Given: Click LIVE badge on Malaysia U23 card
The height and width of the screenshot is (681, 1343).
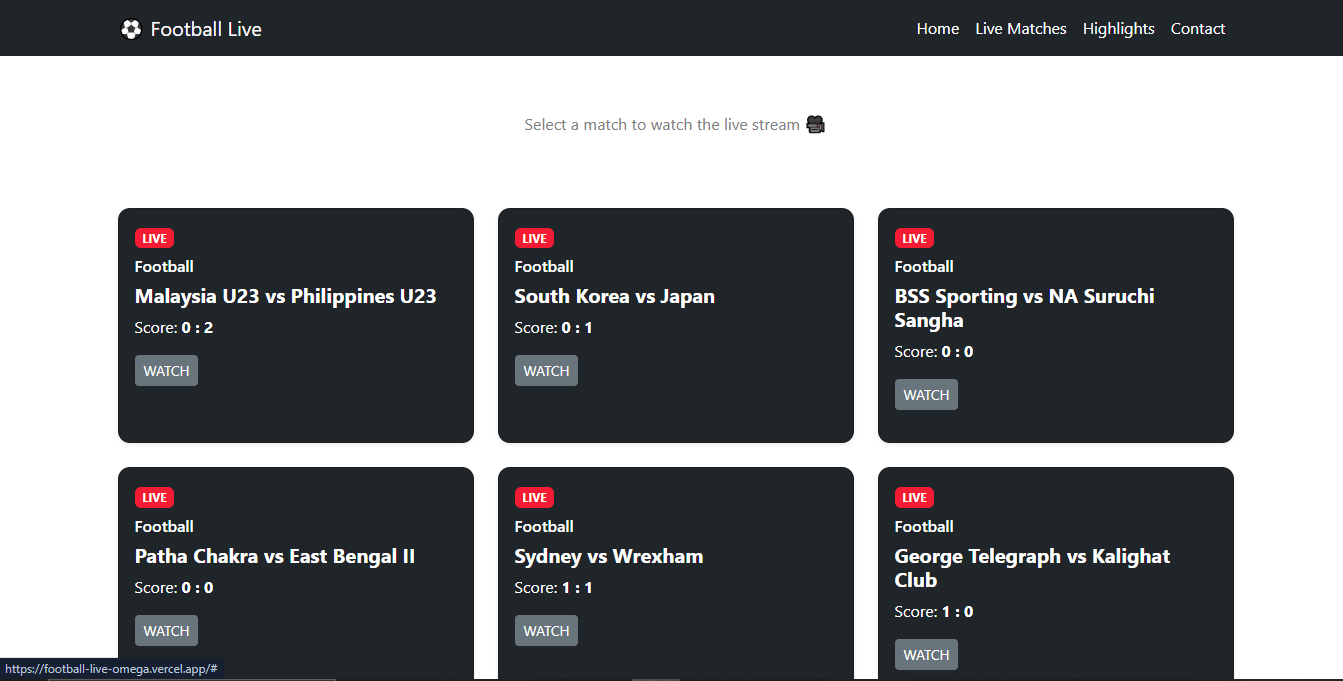Looking at the screenshot, I should pyautogui.click(x=154, y=238).
